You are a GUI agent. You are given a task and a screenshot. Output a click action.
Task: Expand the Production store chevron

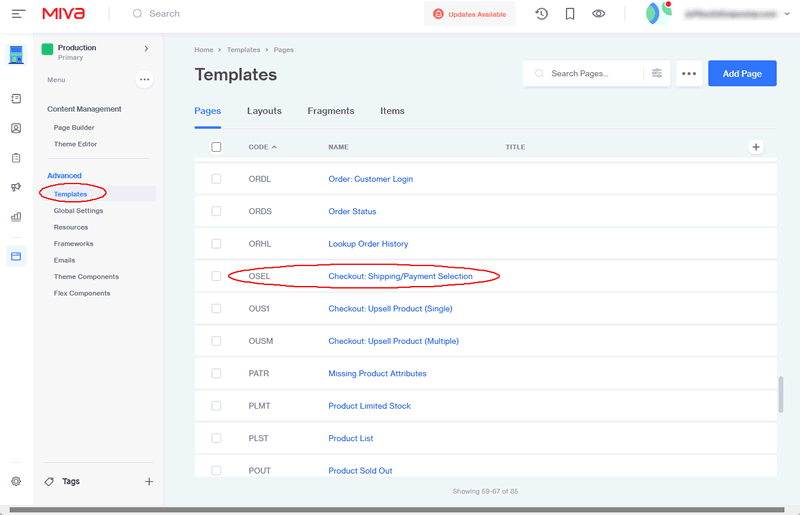[146, 48]
